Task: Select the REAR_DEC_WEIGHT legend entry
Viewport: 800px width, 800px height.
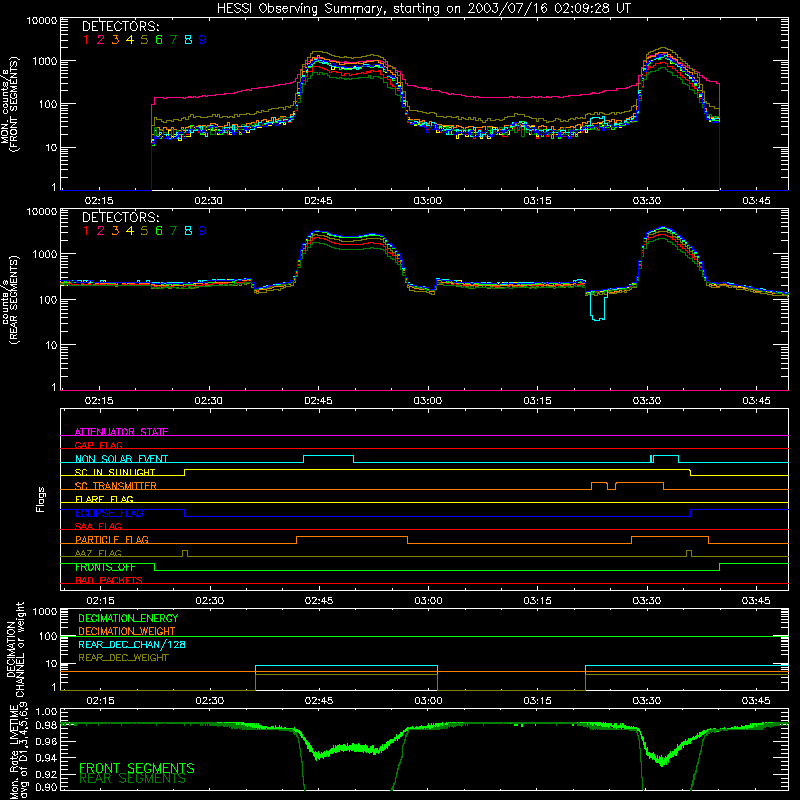Action: click(123, 658)
